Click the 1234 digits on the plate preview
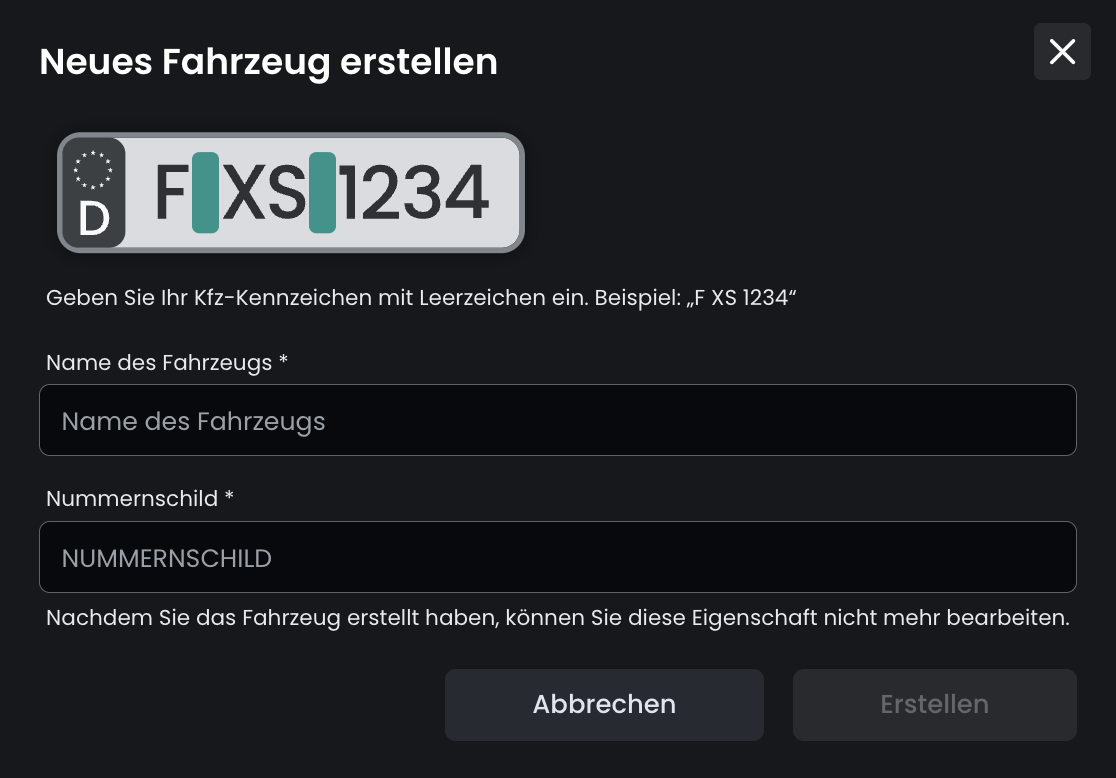1116x778 pixels. (x=414, y=193)
